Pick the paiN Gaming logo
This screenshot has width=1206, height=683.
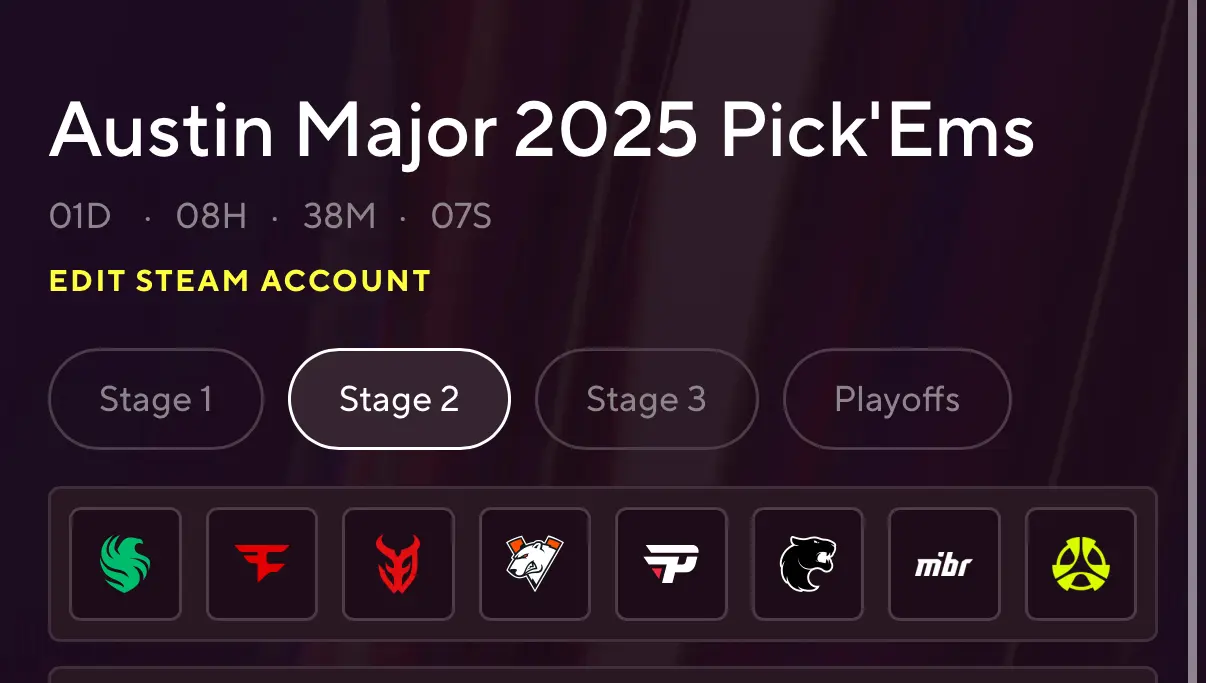tap(671, 564)
